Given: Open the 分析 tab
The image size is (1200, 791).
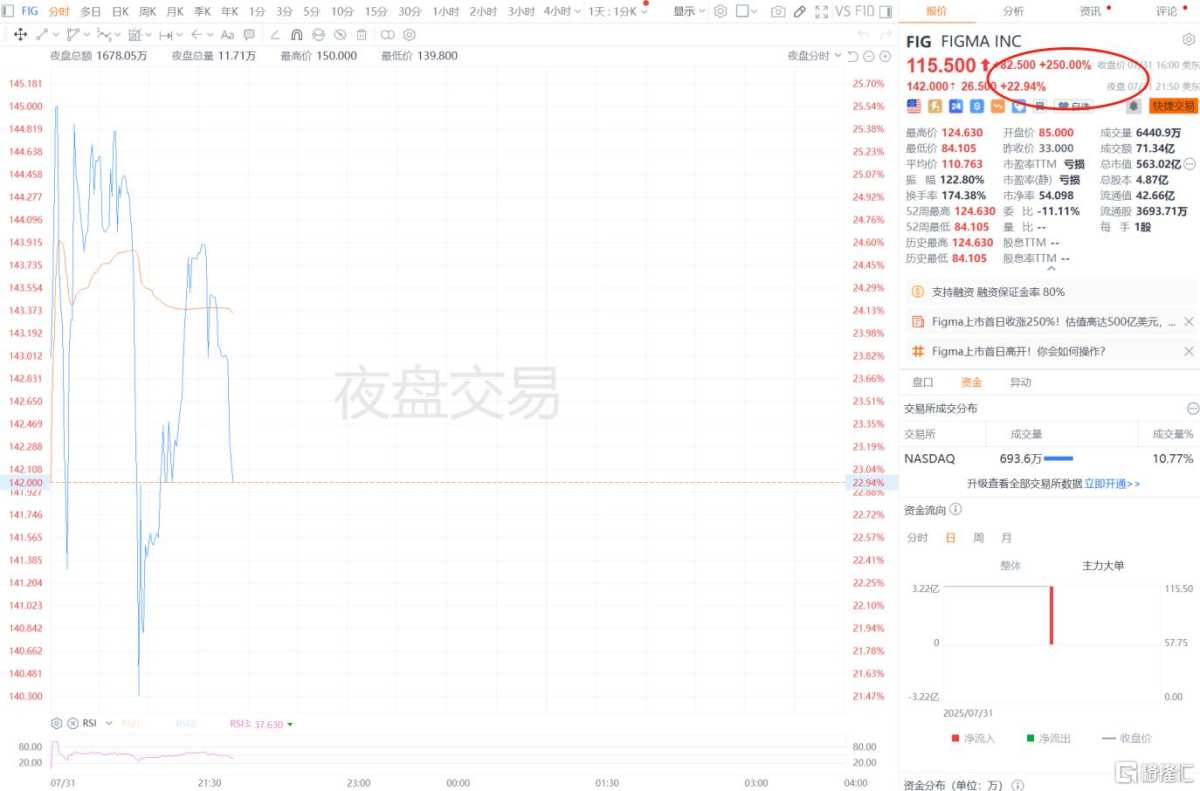Looking at the screenshot, I should [1013, 11].
